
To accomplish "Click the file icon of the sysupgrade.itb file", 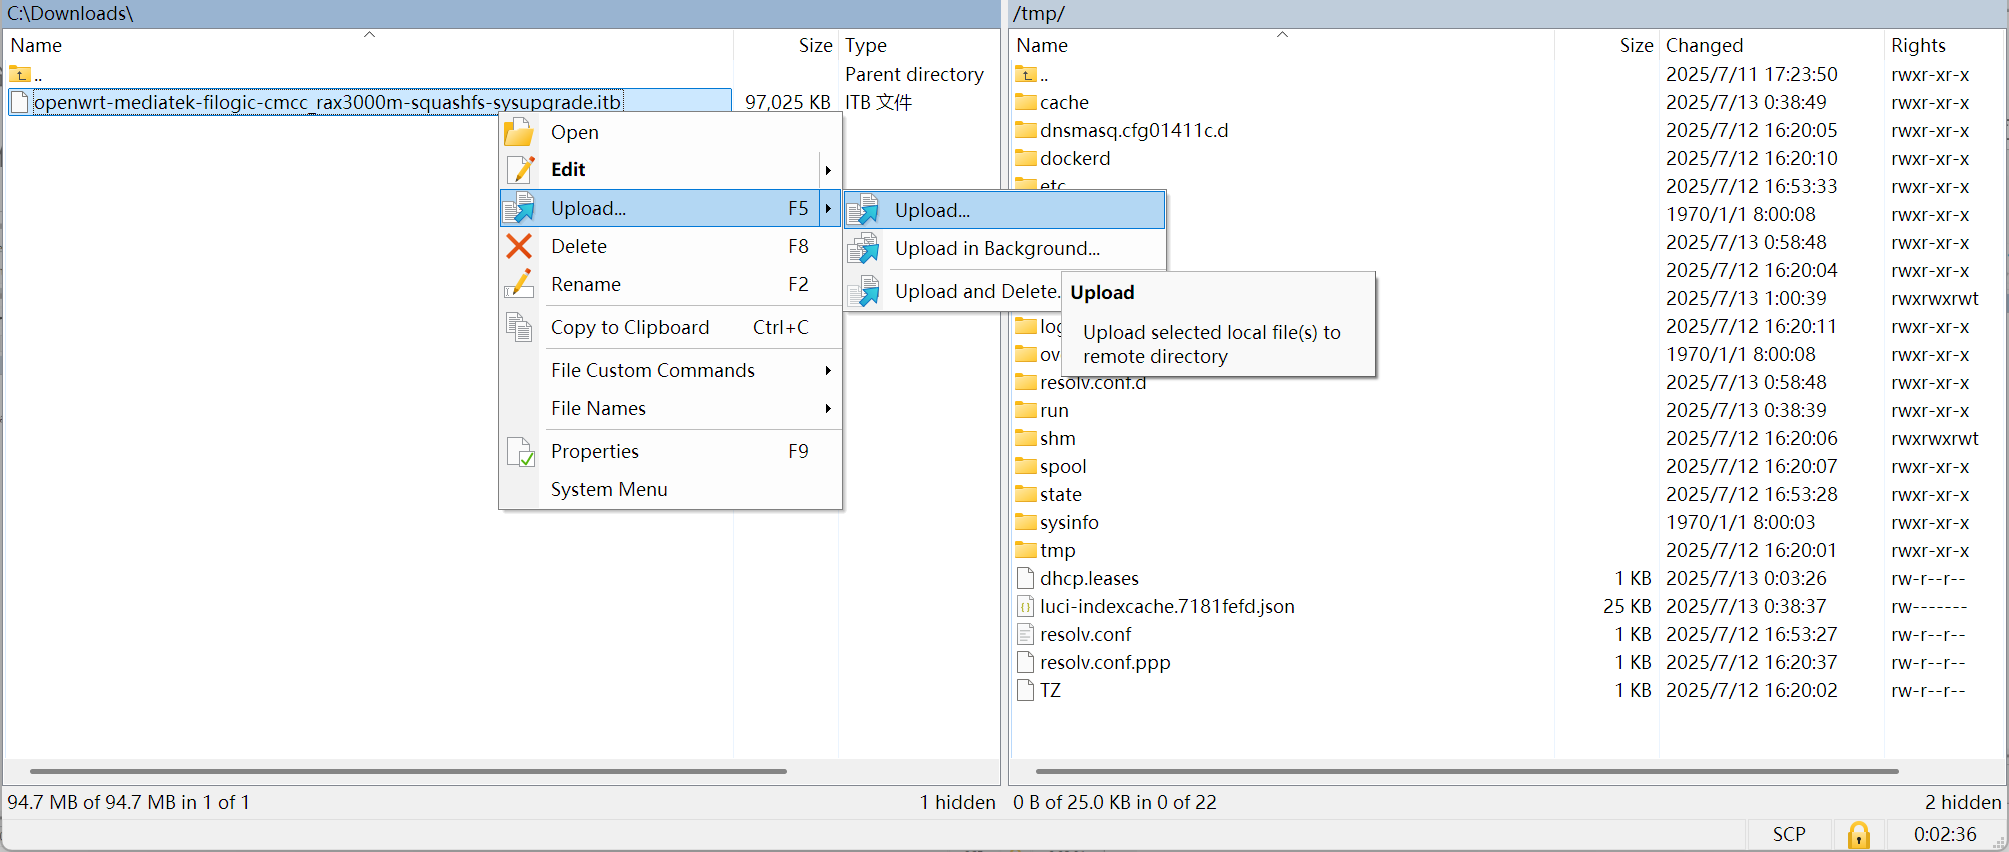I will (19, 102).
